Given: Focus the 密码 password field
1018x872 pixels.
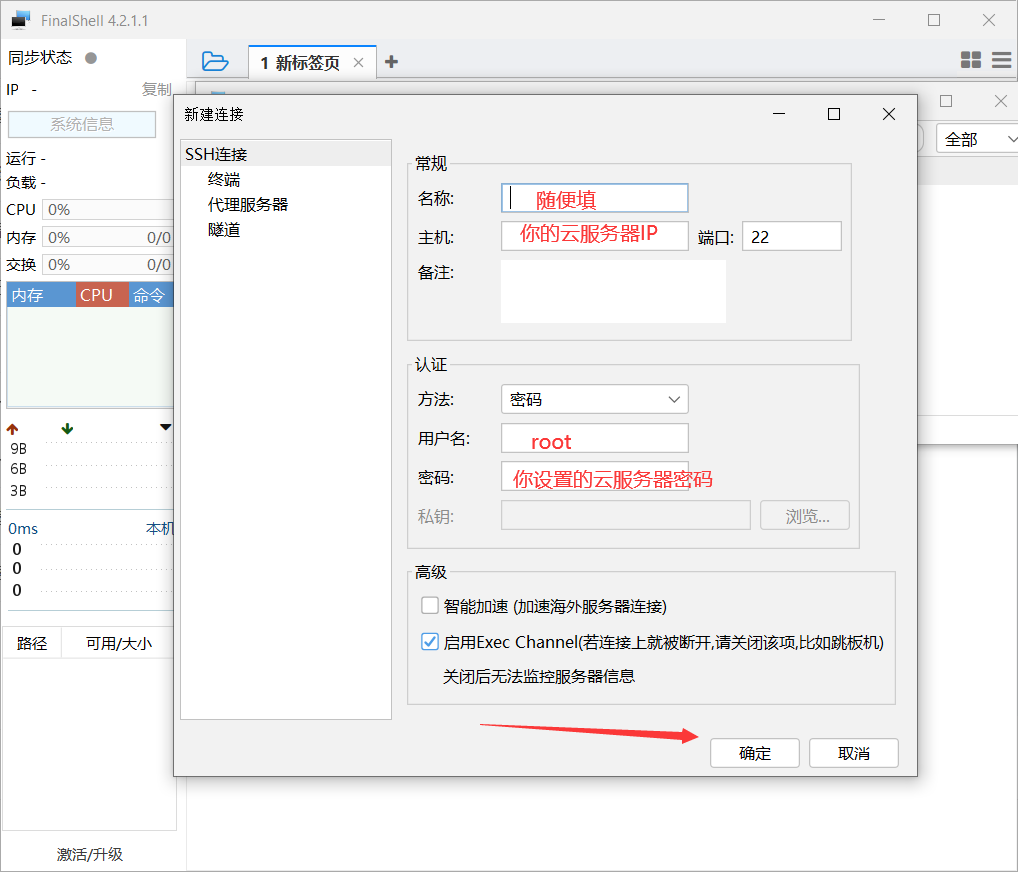Looking at the screenshot, I should (595, 477).
